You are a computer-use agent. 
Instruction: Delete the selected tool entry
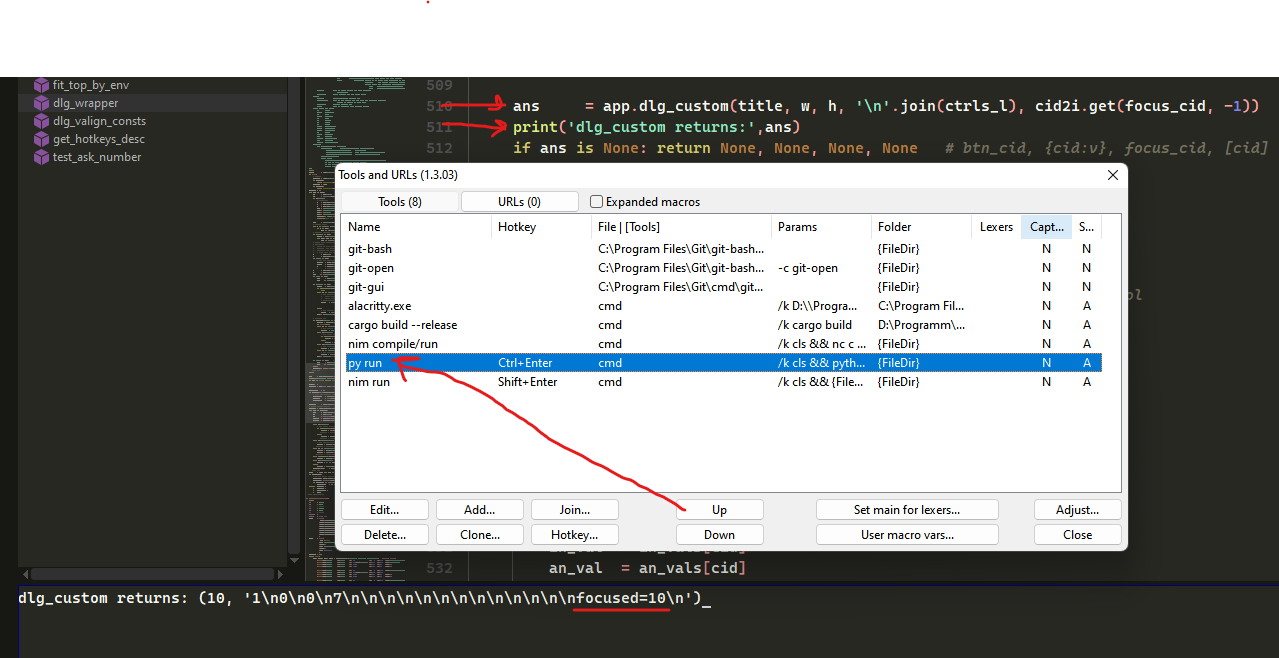pos(384,534)
